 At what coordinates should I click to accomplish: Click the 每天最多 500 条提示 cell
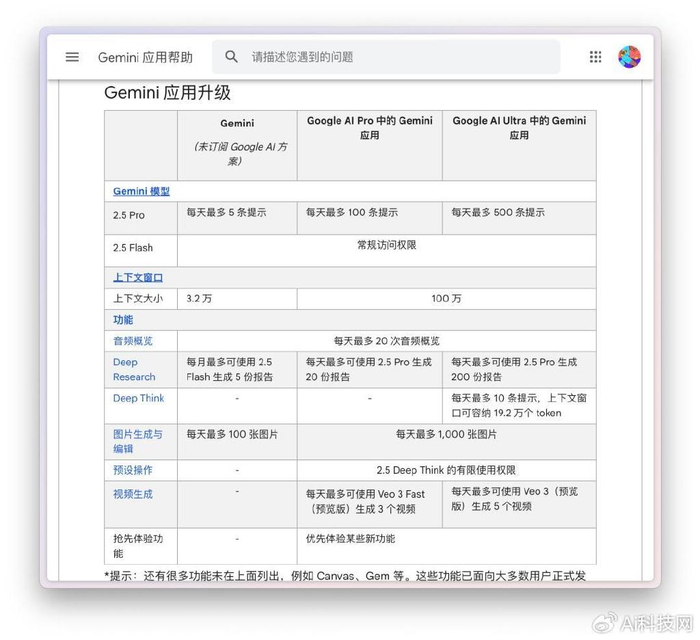[x=519, y=218]
